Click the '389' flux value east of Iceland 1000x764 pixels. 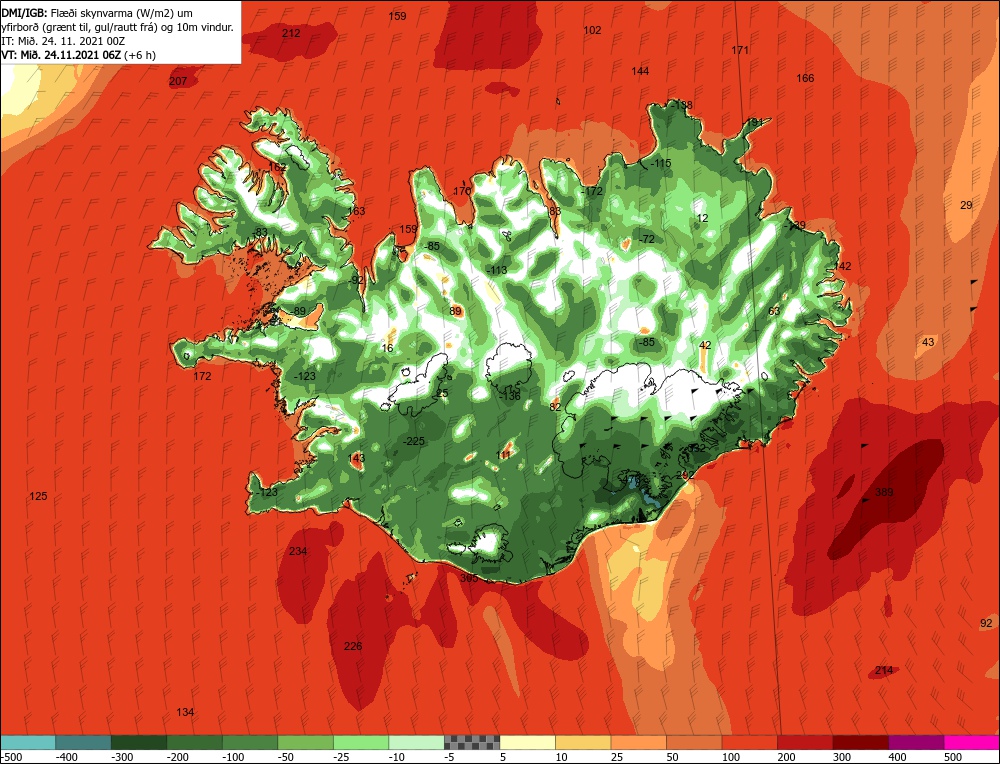click(884, 492)
